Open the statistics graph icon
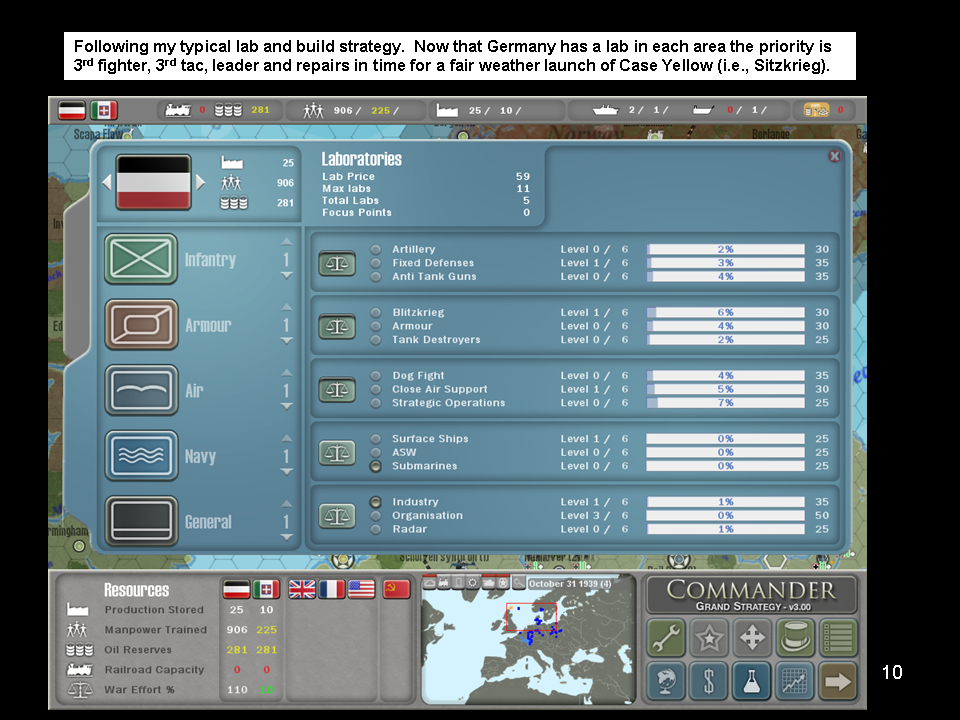The width and height of the screenshot is (960, 720). pyautogui.click(x=795, y=681)
